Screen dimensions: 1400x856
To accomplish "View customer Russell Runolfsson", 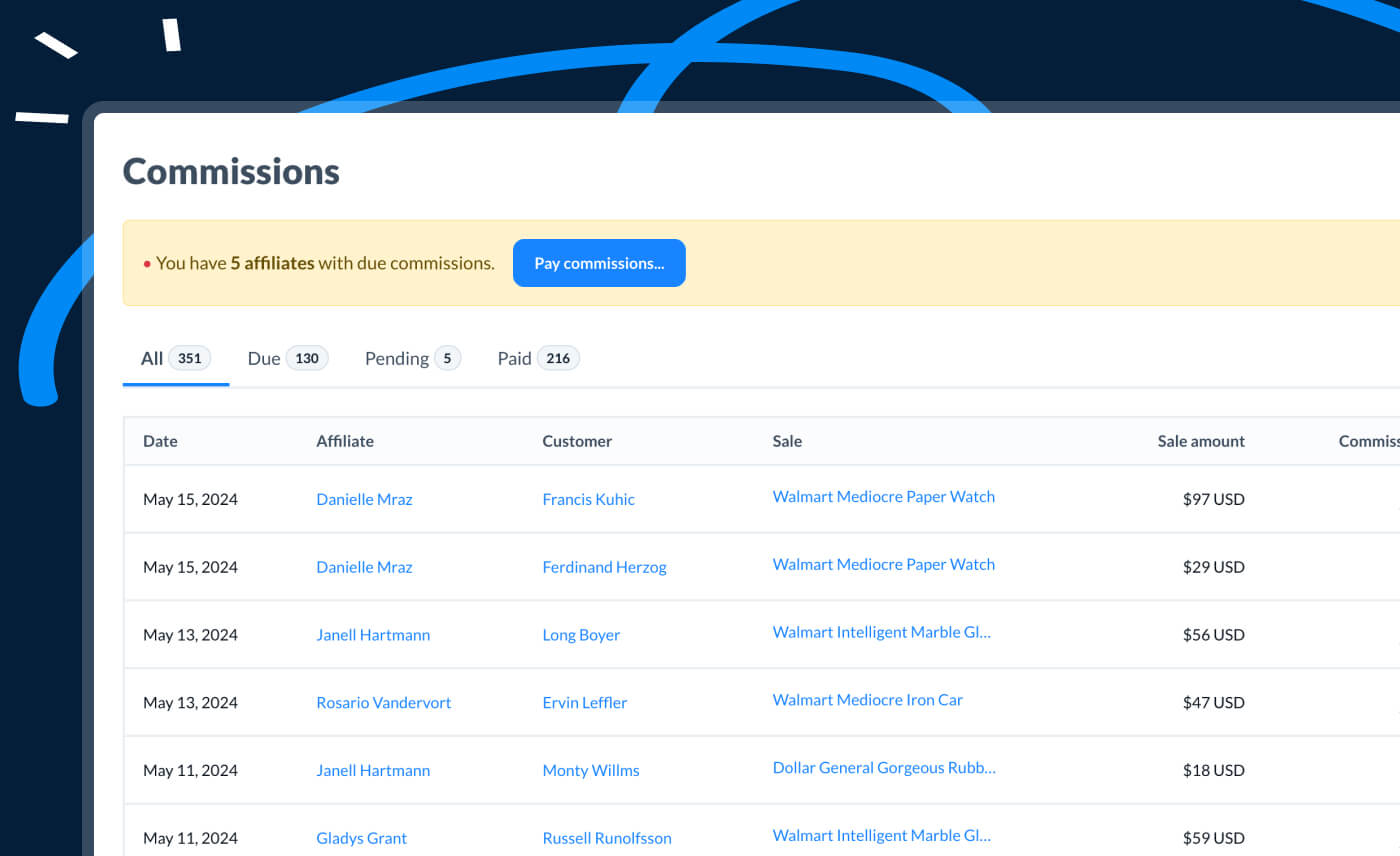I will (x=607, y=838).
